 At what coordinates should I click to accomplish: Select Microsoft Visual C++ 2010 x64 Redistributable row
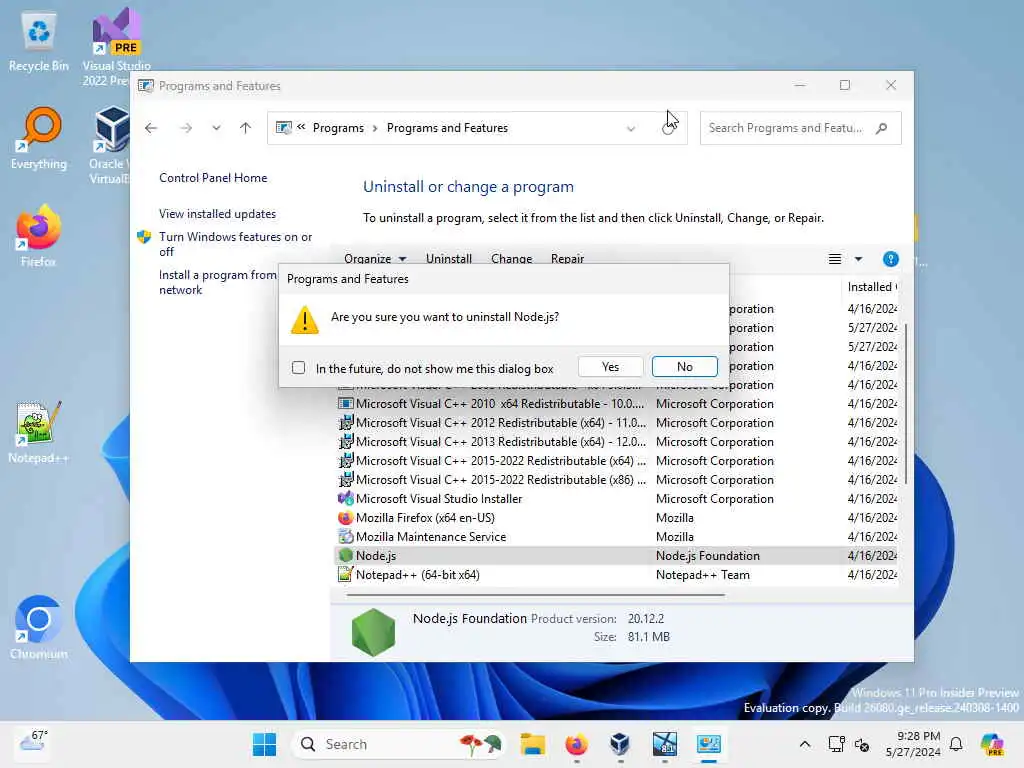617,404
